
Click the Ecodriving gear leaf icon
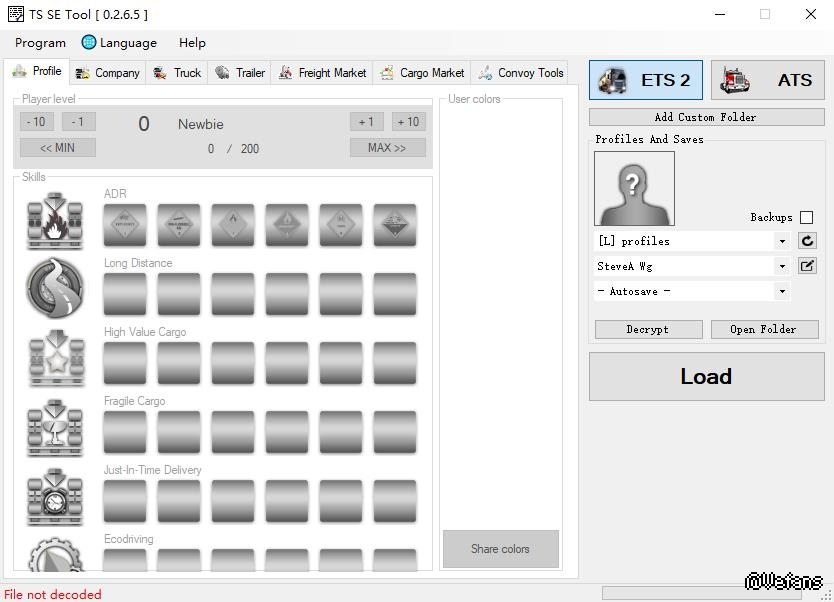pos(55,554)
